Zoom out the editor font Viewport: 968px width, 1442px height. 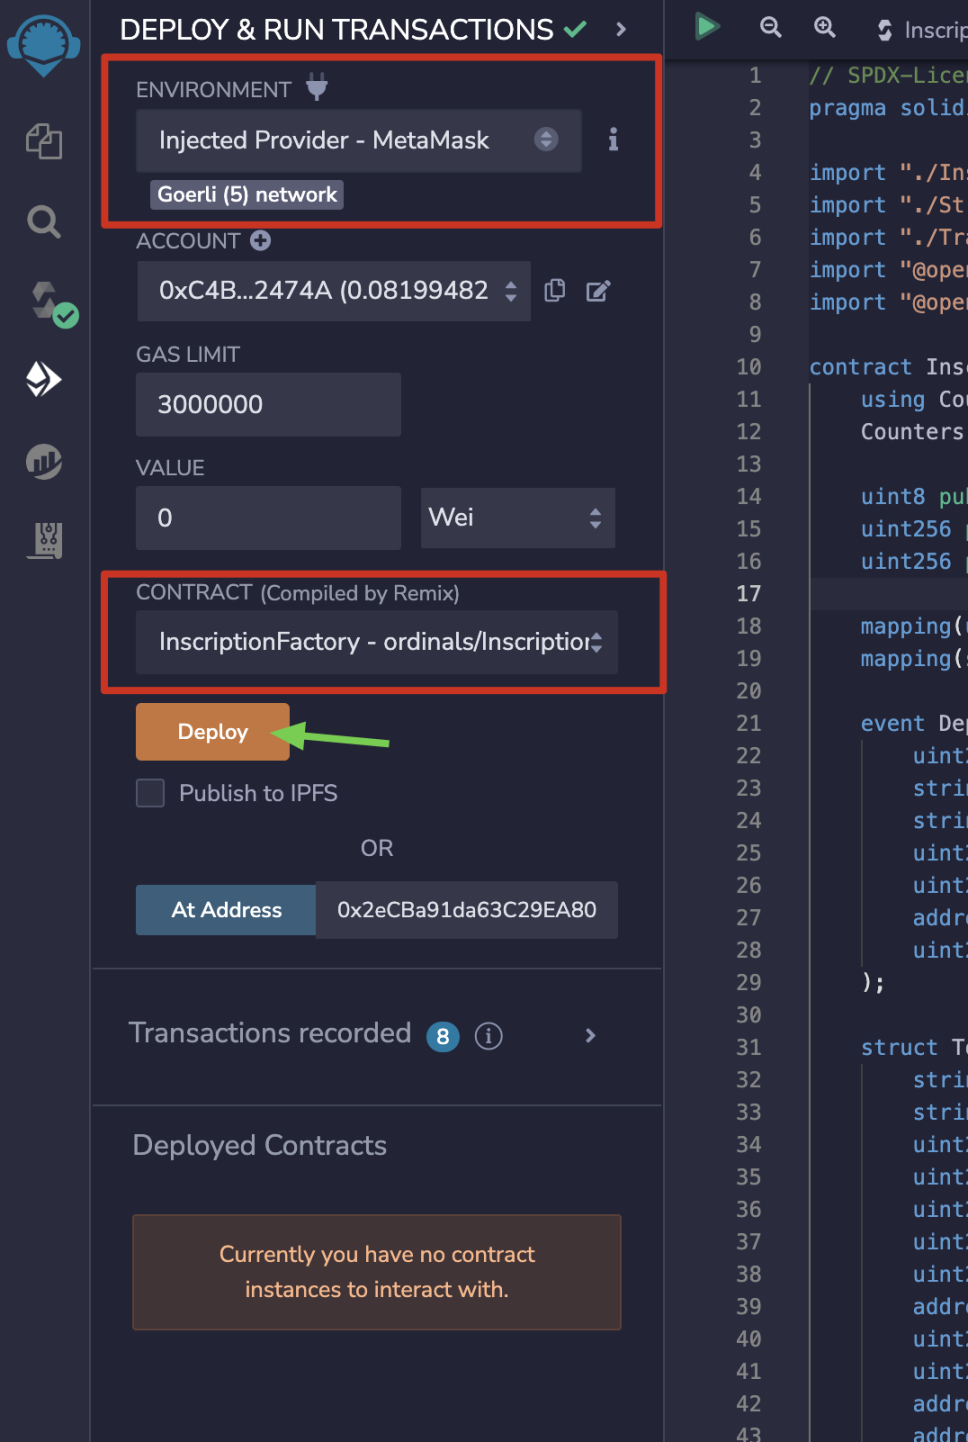770,28
